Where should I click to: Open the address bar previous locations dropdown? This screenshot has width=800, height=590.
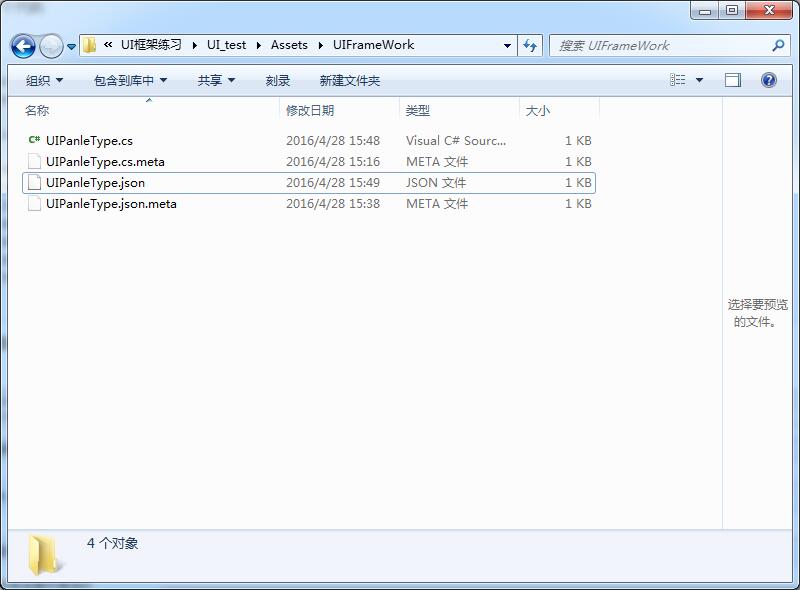507,46
